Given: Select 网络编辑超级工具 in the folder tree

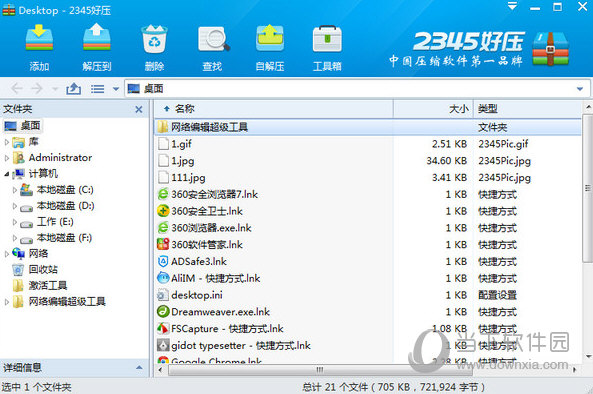Looking at the screenshot, I should (x=67, y=301).
